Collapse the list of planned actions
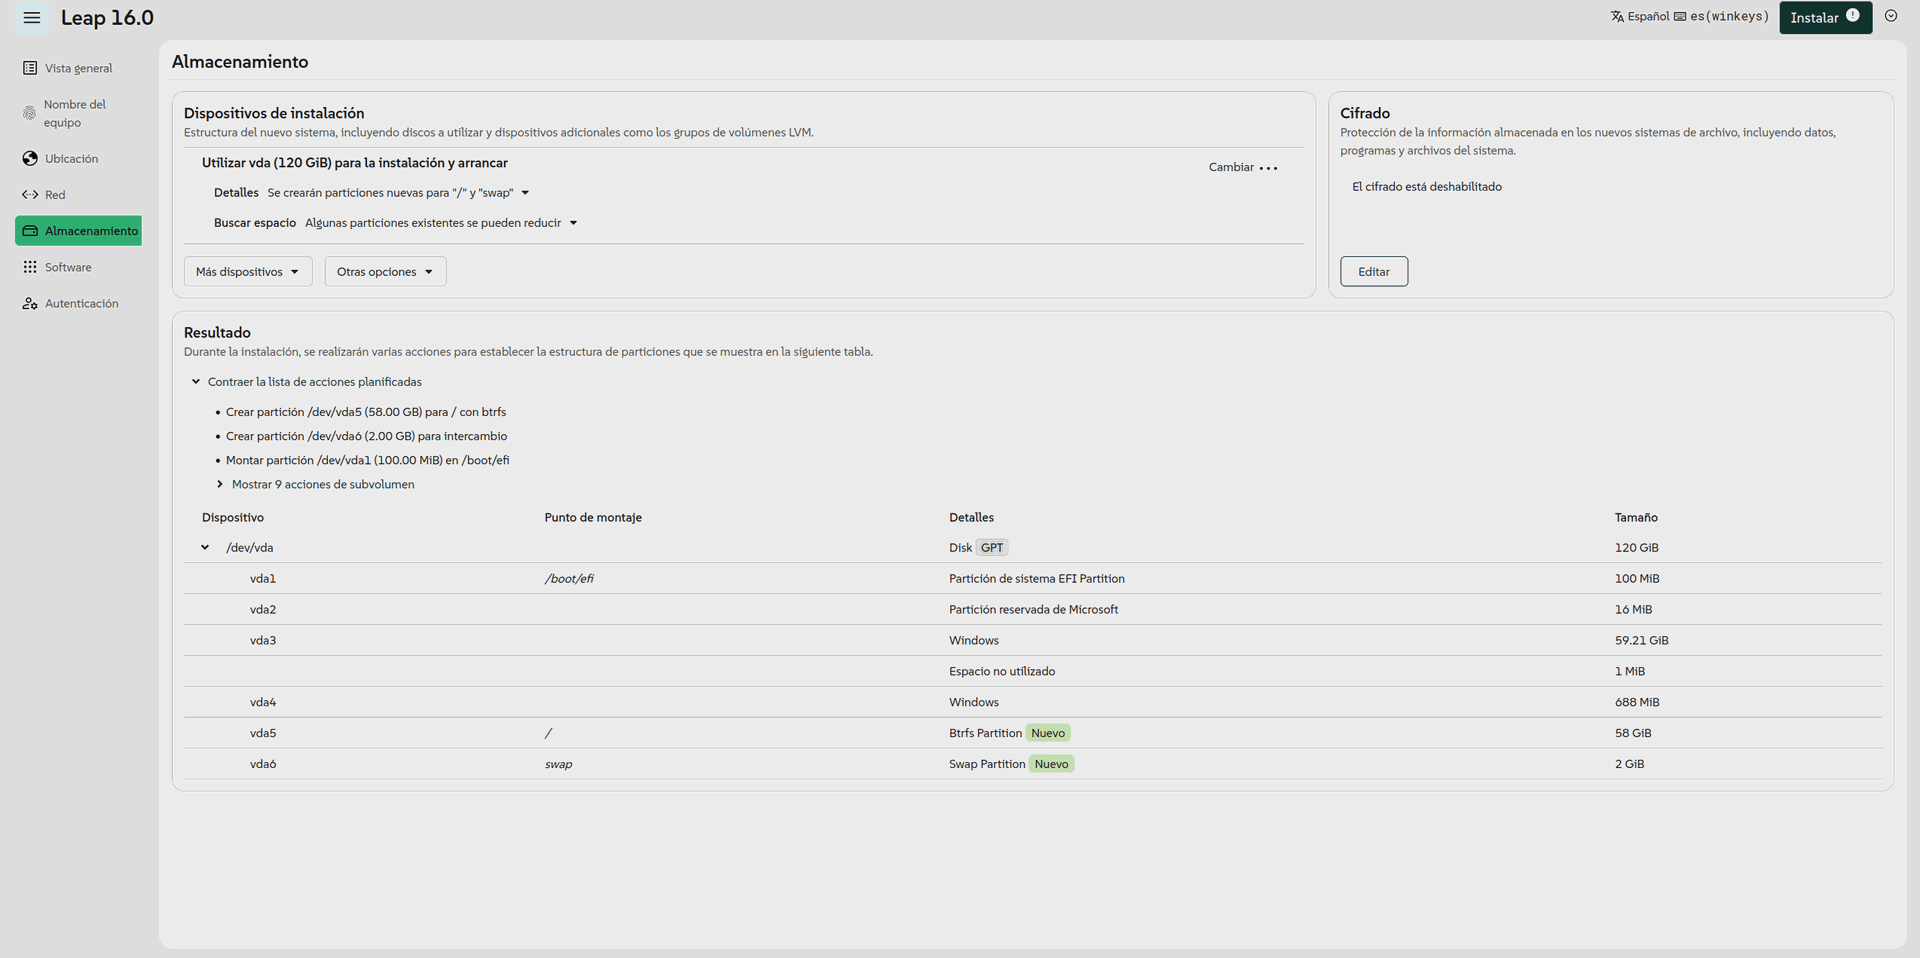 pyautogui.click(x=196, y=382)
